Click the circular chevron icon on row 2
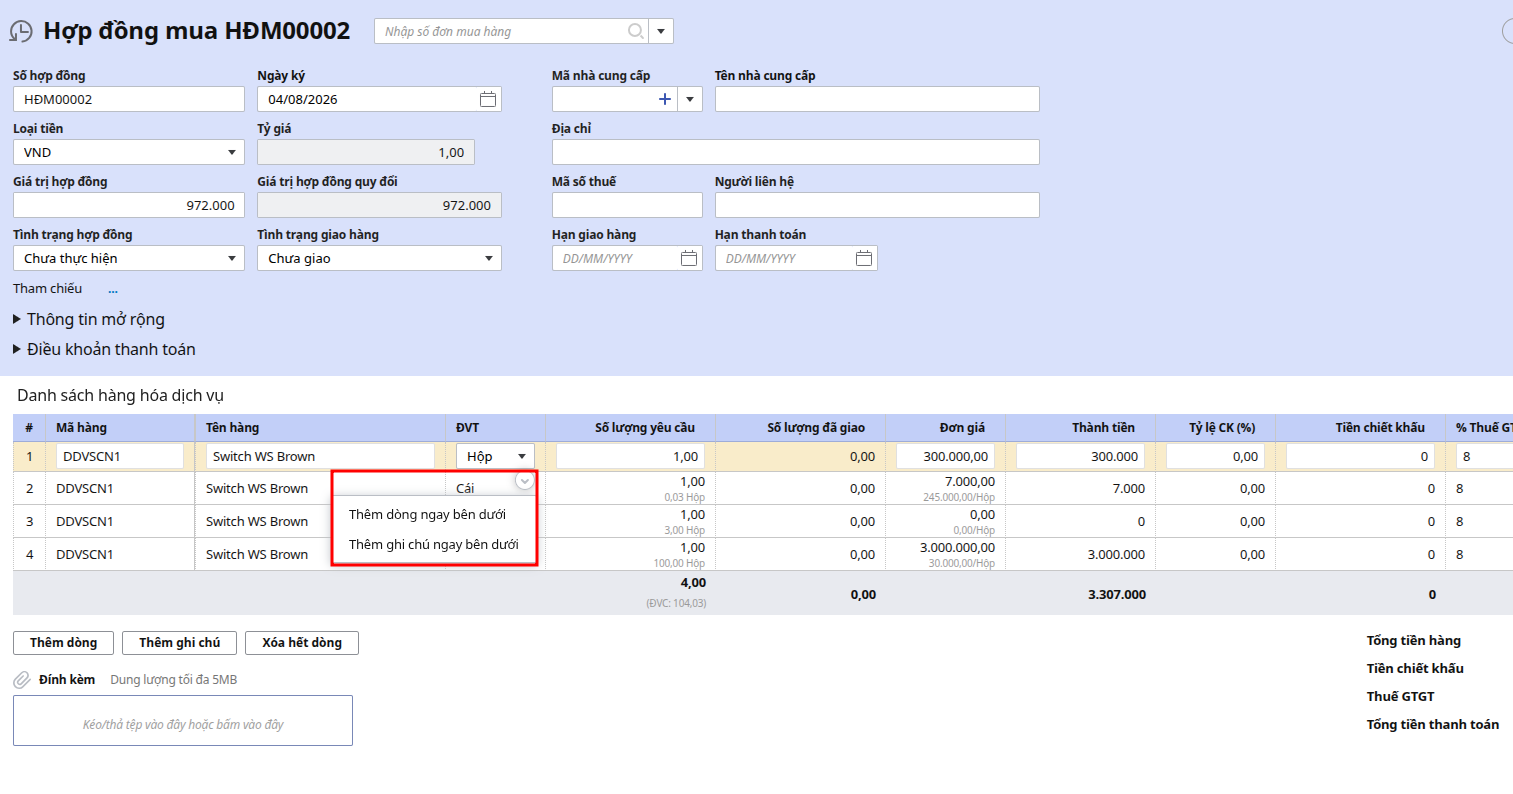The width and height of the screenshot is (1513, 794). click(x=524, y=481)
